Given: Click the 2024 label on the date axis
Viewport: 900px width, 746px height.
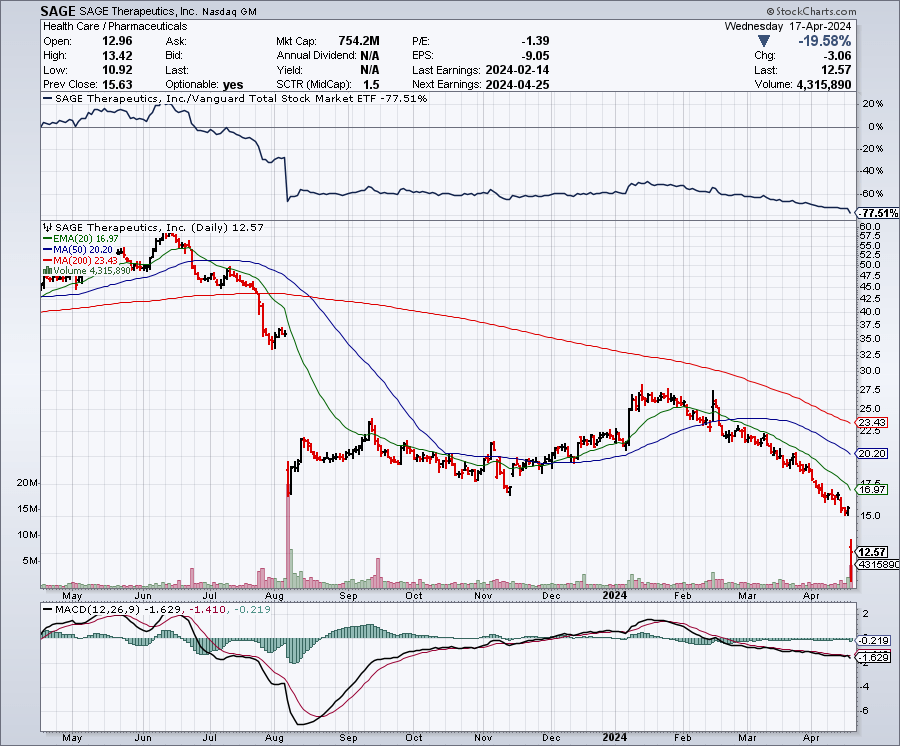Looking at the screenshot, I should click(x=613, y=594).
